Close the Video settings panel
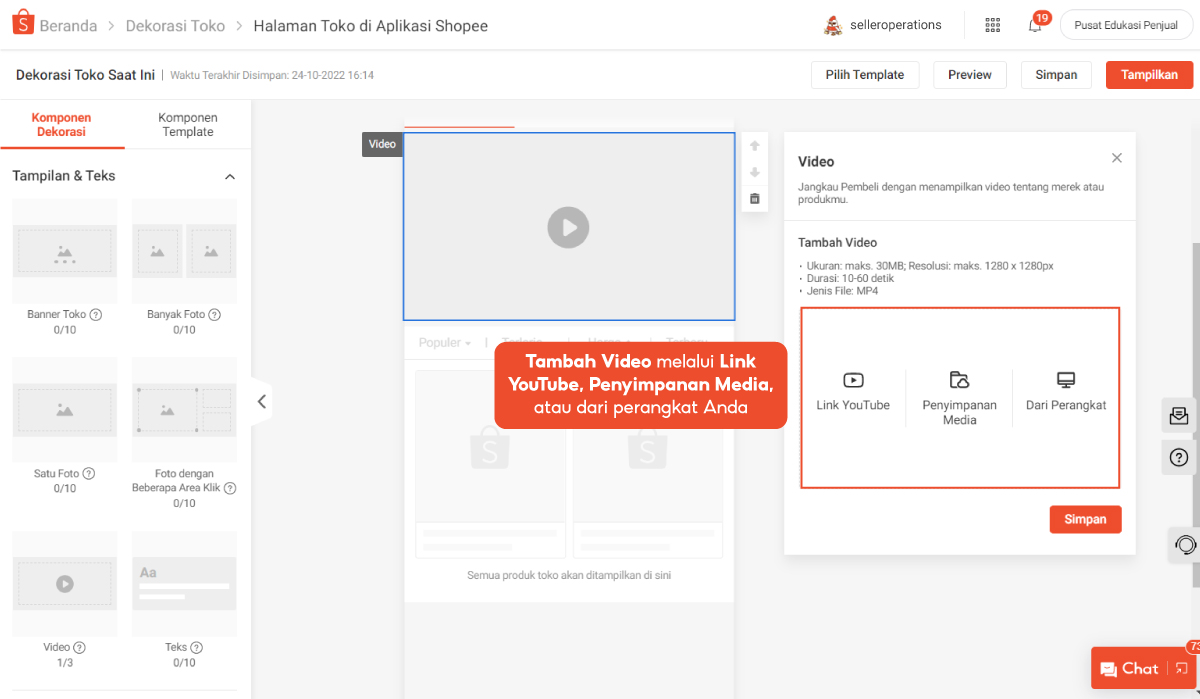 (1117, 158)
